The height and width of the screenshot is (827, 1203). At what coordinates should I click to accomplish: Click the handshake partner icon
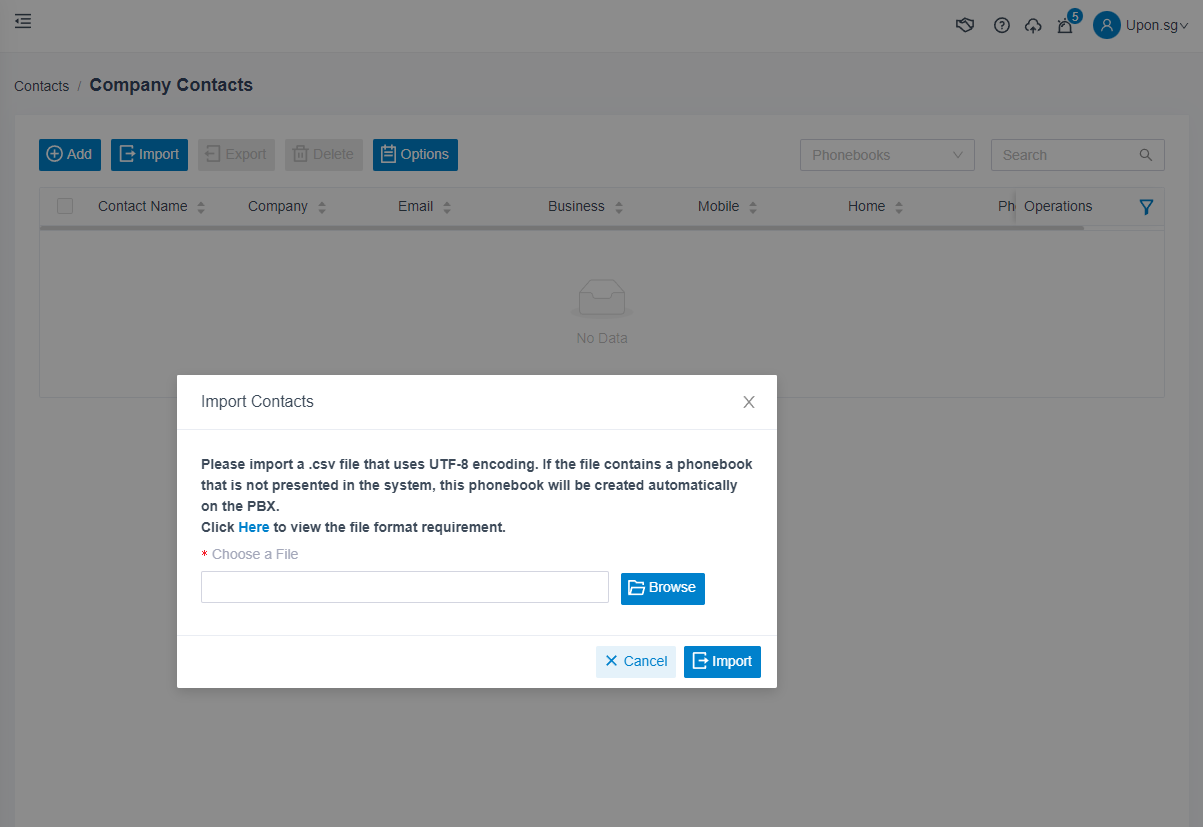coord(965,26)
